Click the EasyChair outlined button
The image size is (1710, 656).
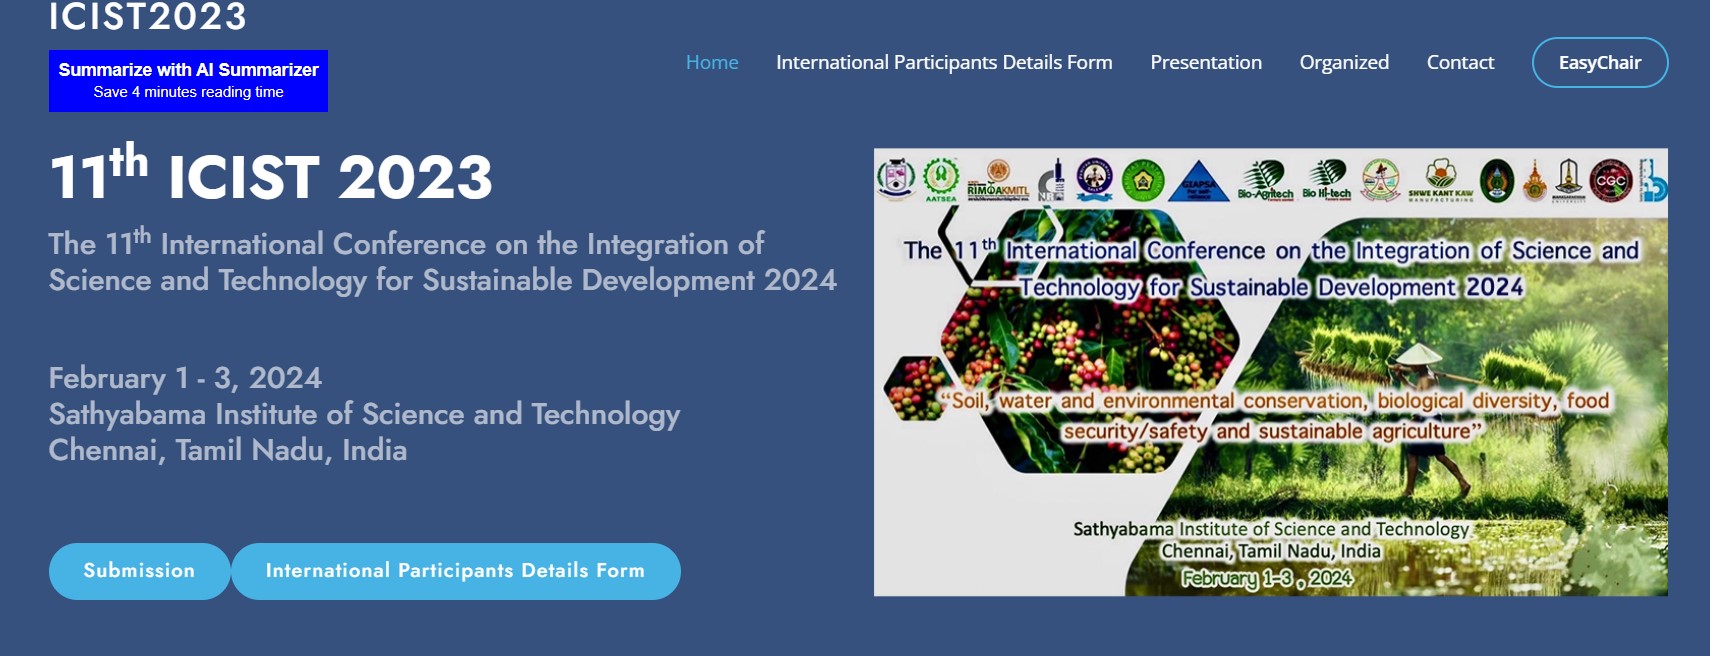coord(1599,62)
